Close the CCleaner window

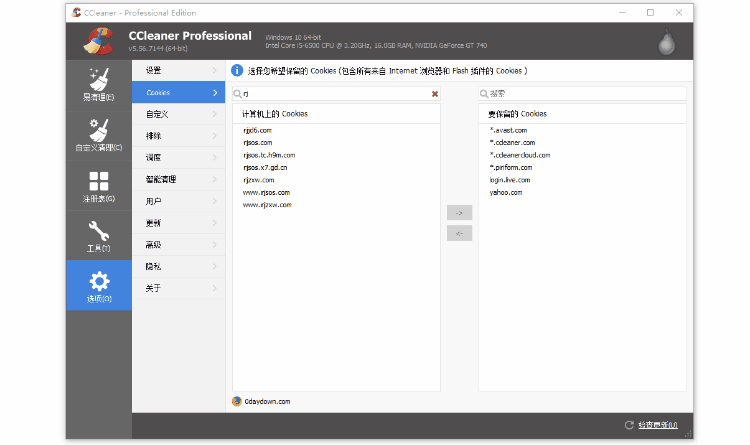click(679, 12)
